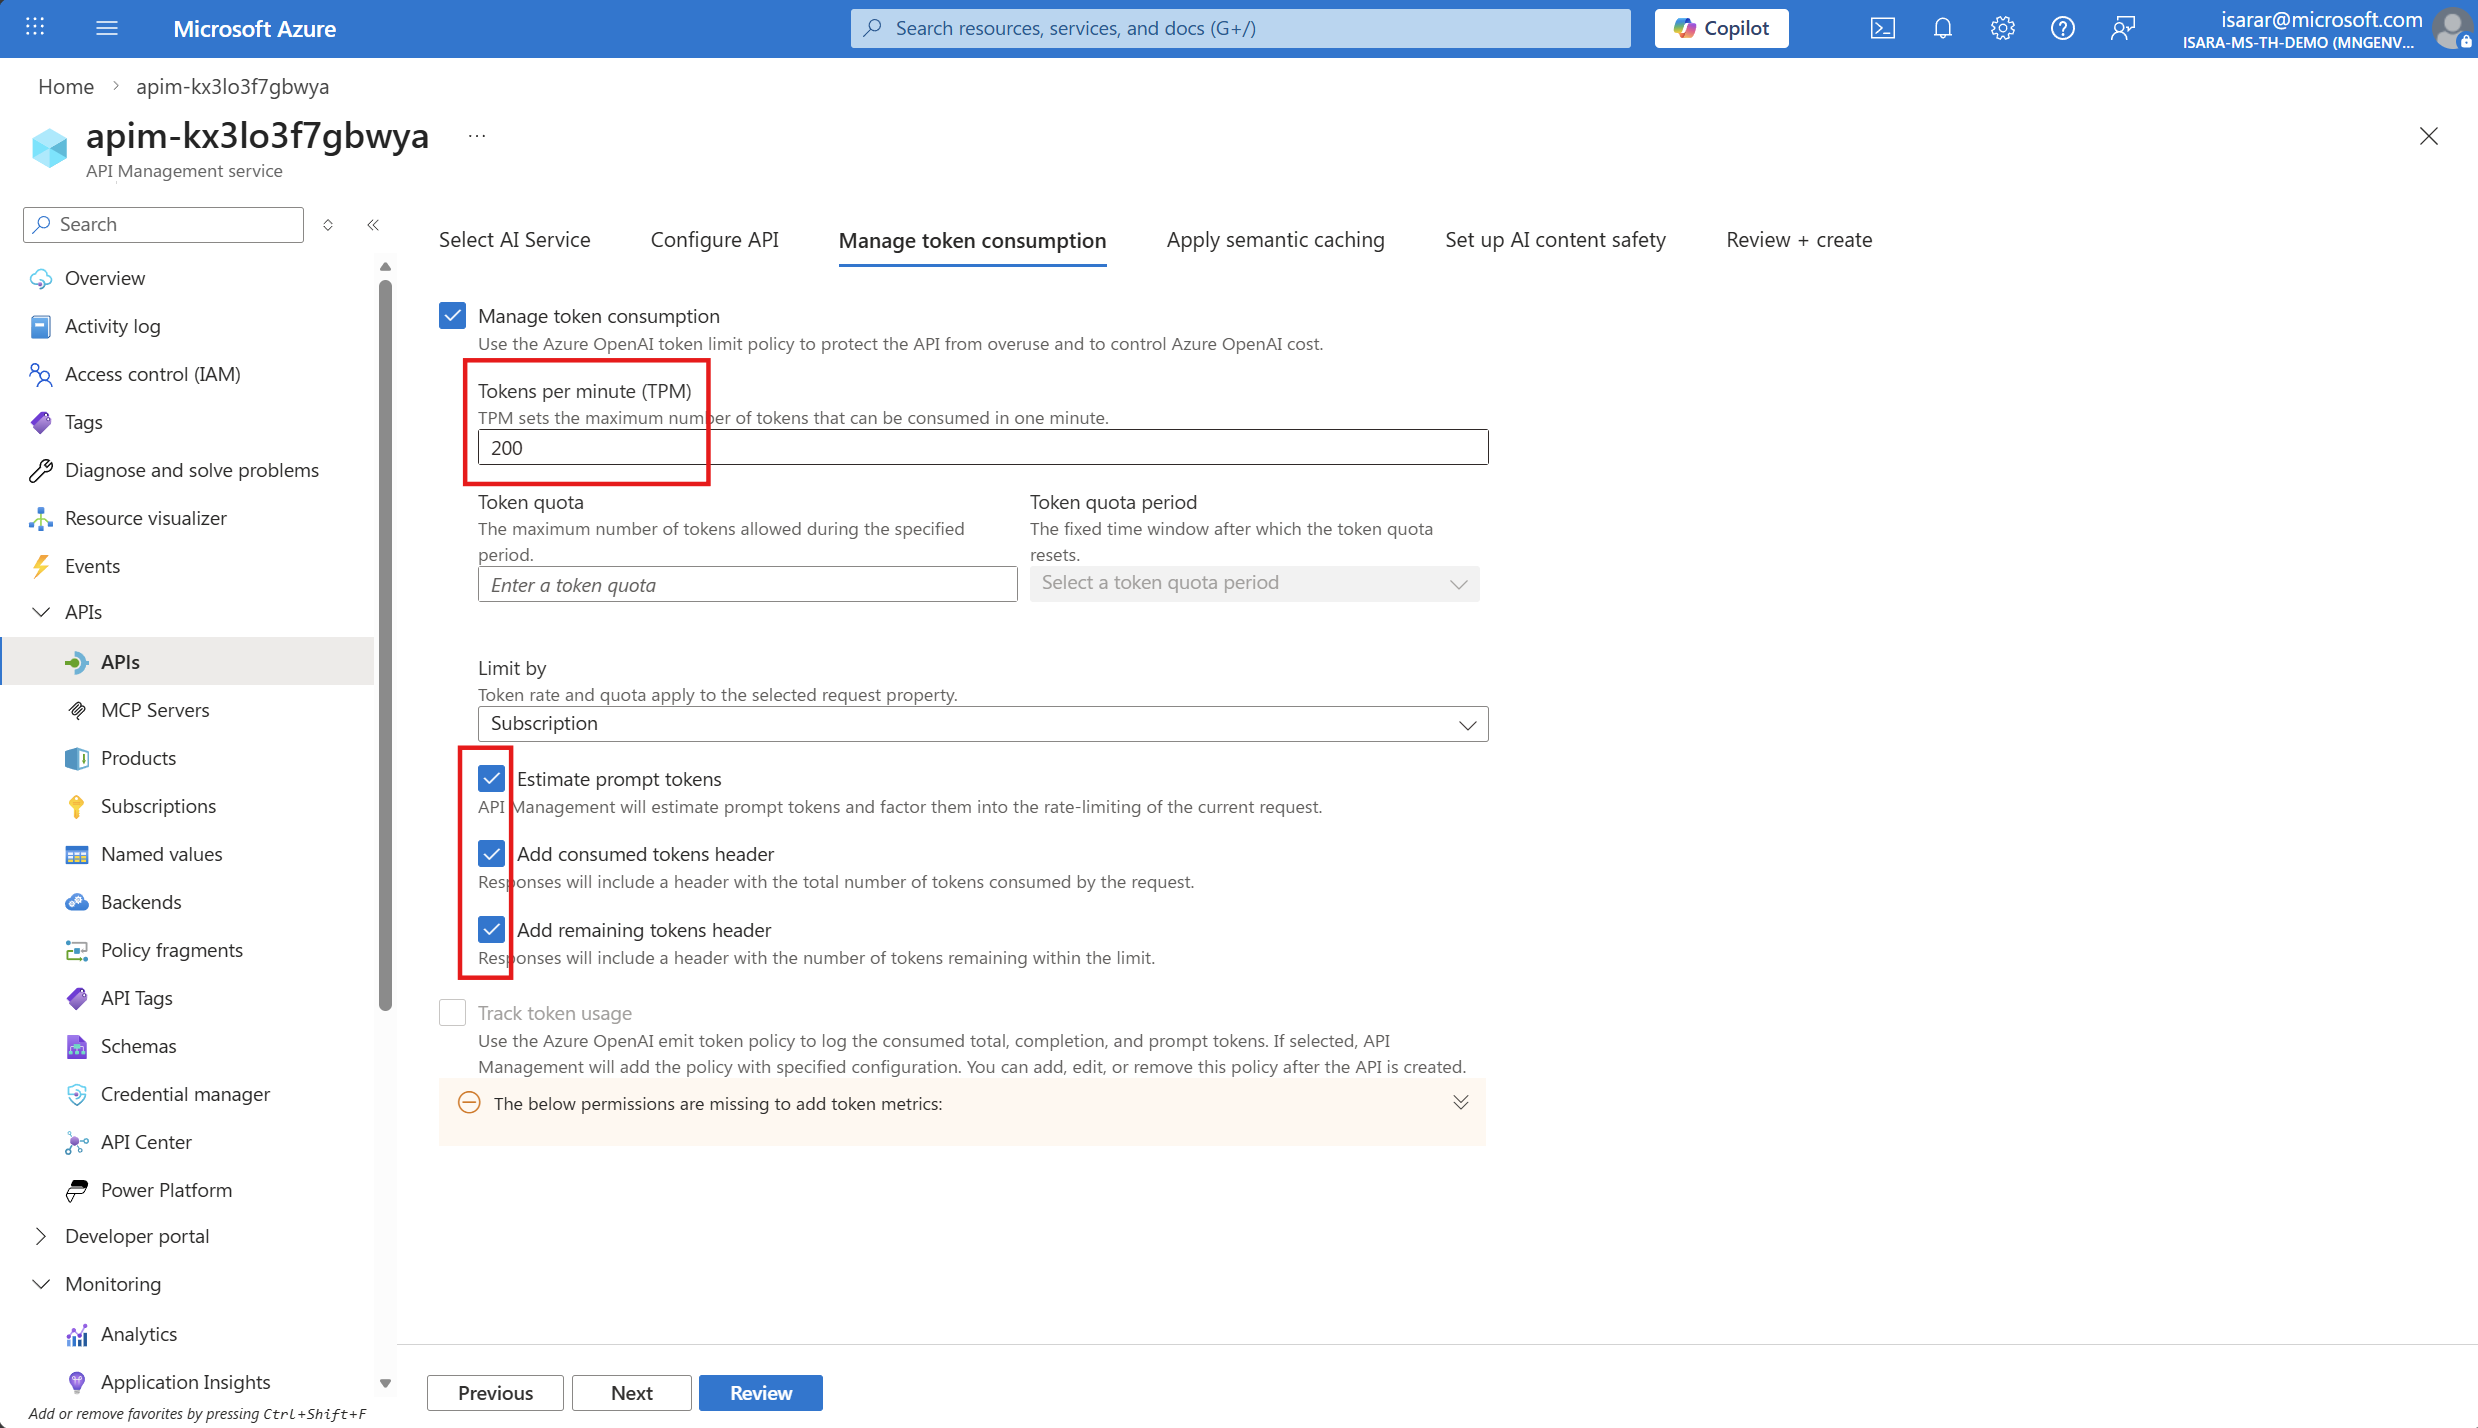Click the Named values icon
The image size is (2478, 1428).
point(77,854)
